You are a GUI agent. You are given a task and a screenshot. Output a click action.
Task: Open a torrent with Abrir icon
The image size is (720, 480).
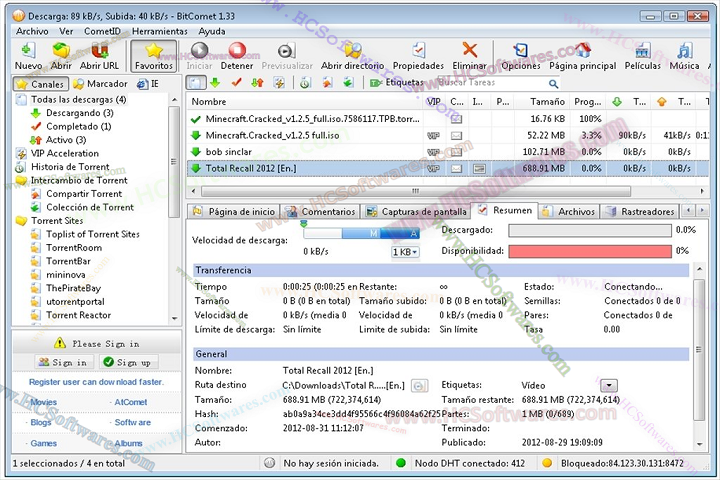point(61,56)
